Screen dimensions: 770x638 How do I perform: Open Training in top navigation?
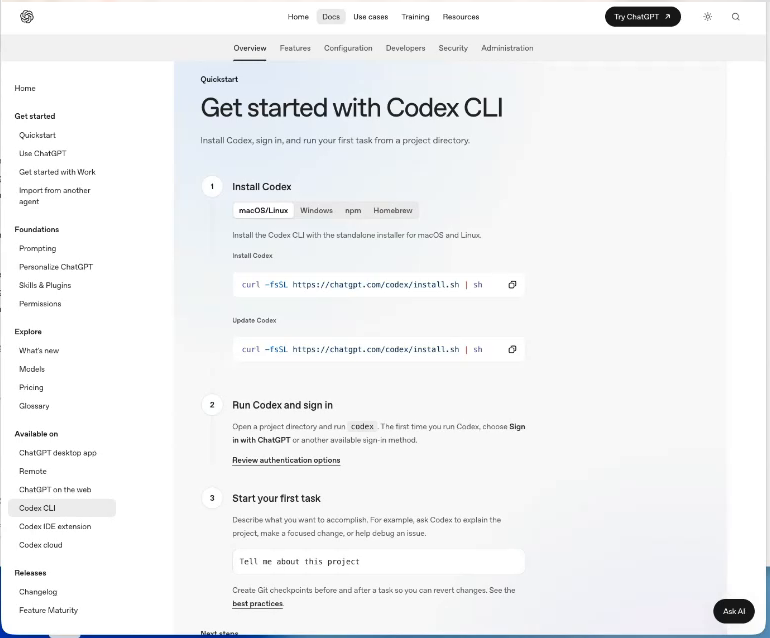coord(415,17)
